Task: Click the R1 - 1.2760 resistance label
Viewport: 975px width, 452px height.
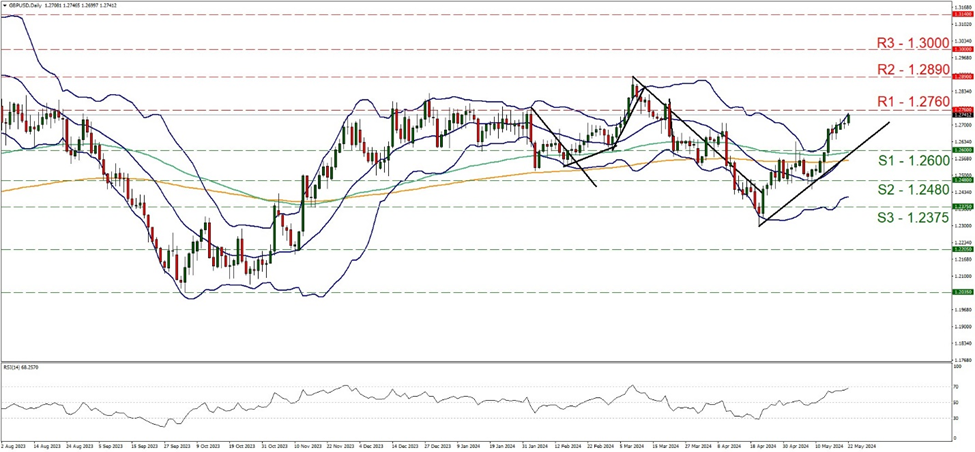Action: [913, 101]
